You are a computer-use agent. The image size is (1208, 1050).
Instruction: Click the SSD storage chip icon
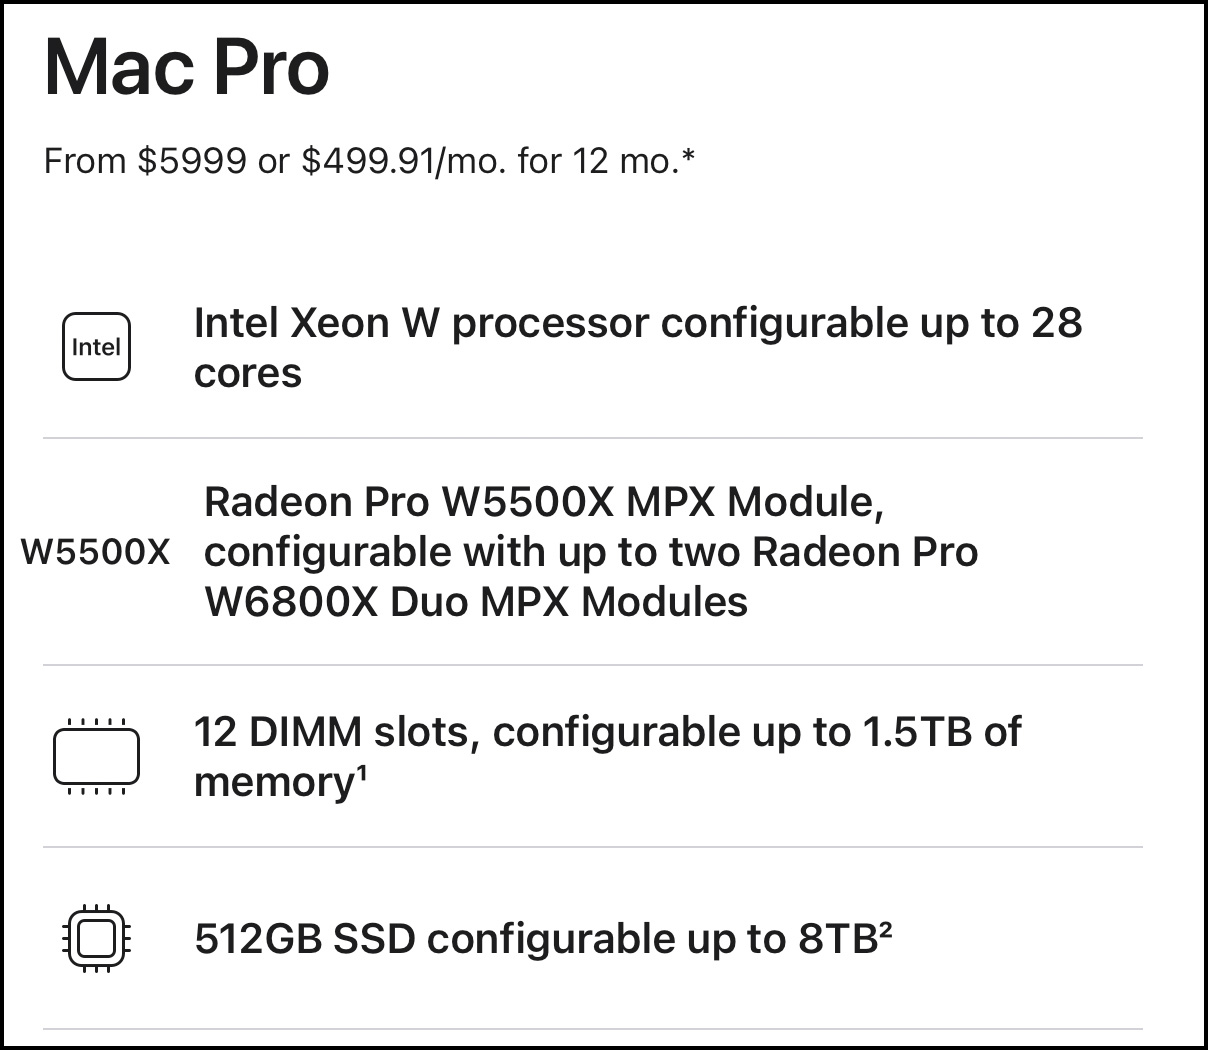pyautogui.click(x=96, y=939)
